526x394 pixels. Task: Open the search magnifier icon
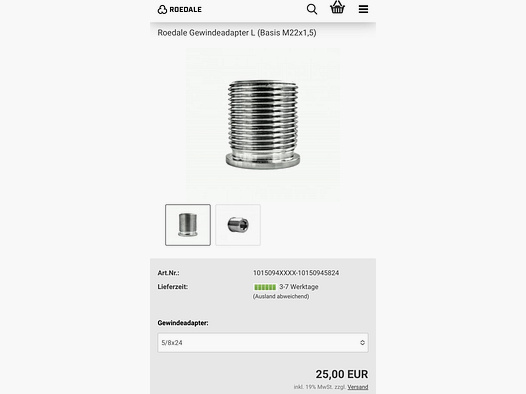pyautogui.click(x=312, y=9)
